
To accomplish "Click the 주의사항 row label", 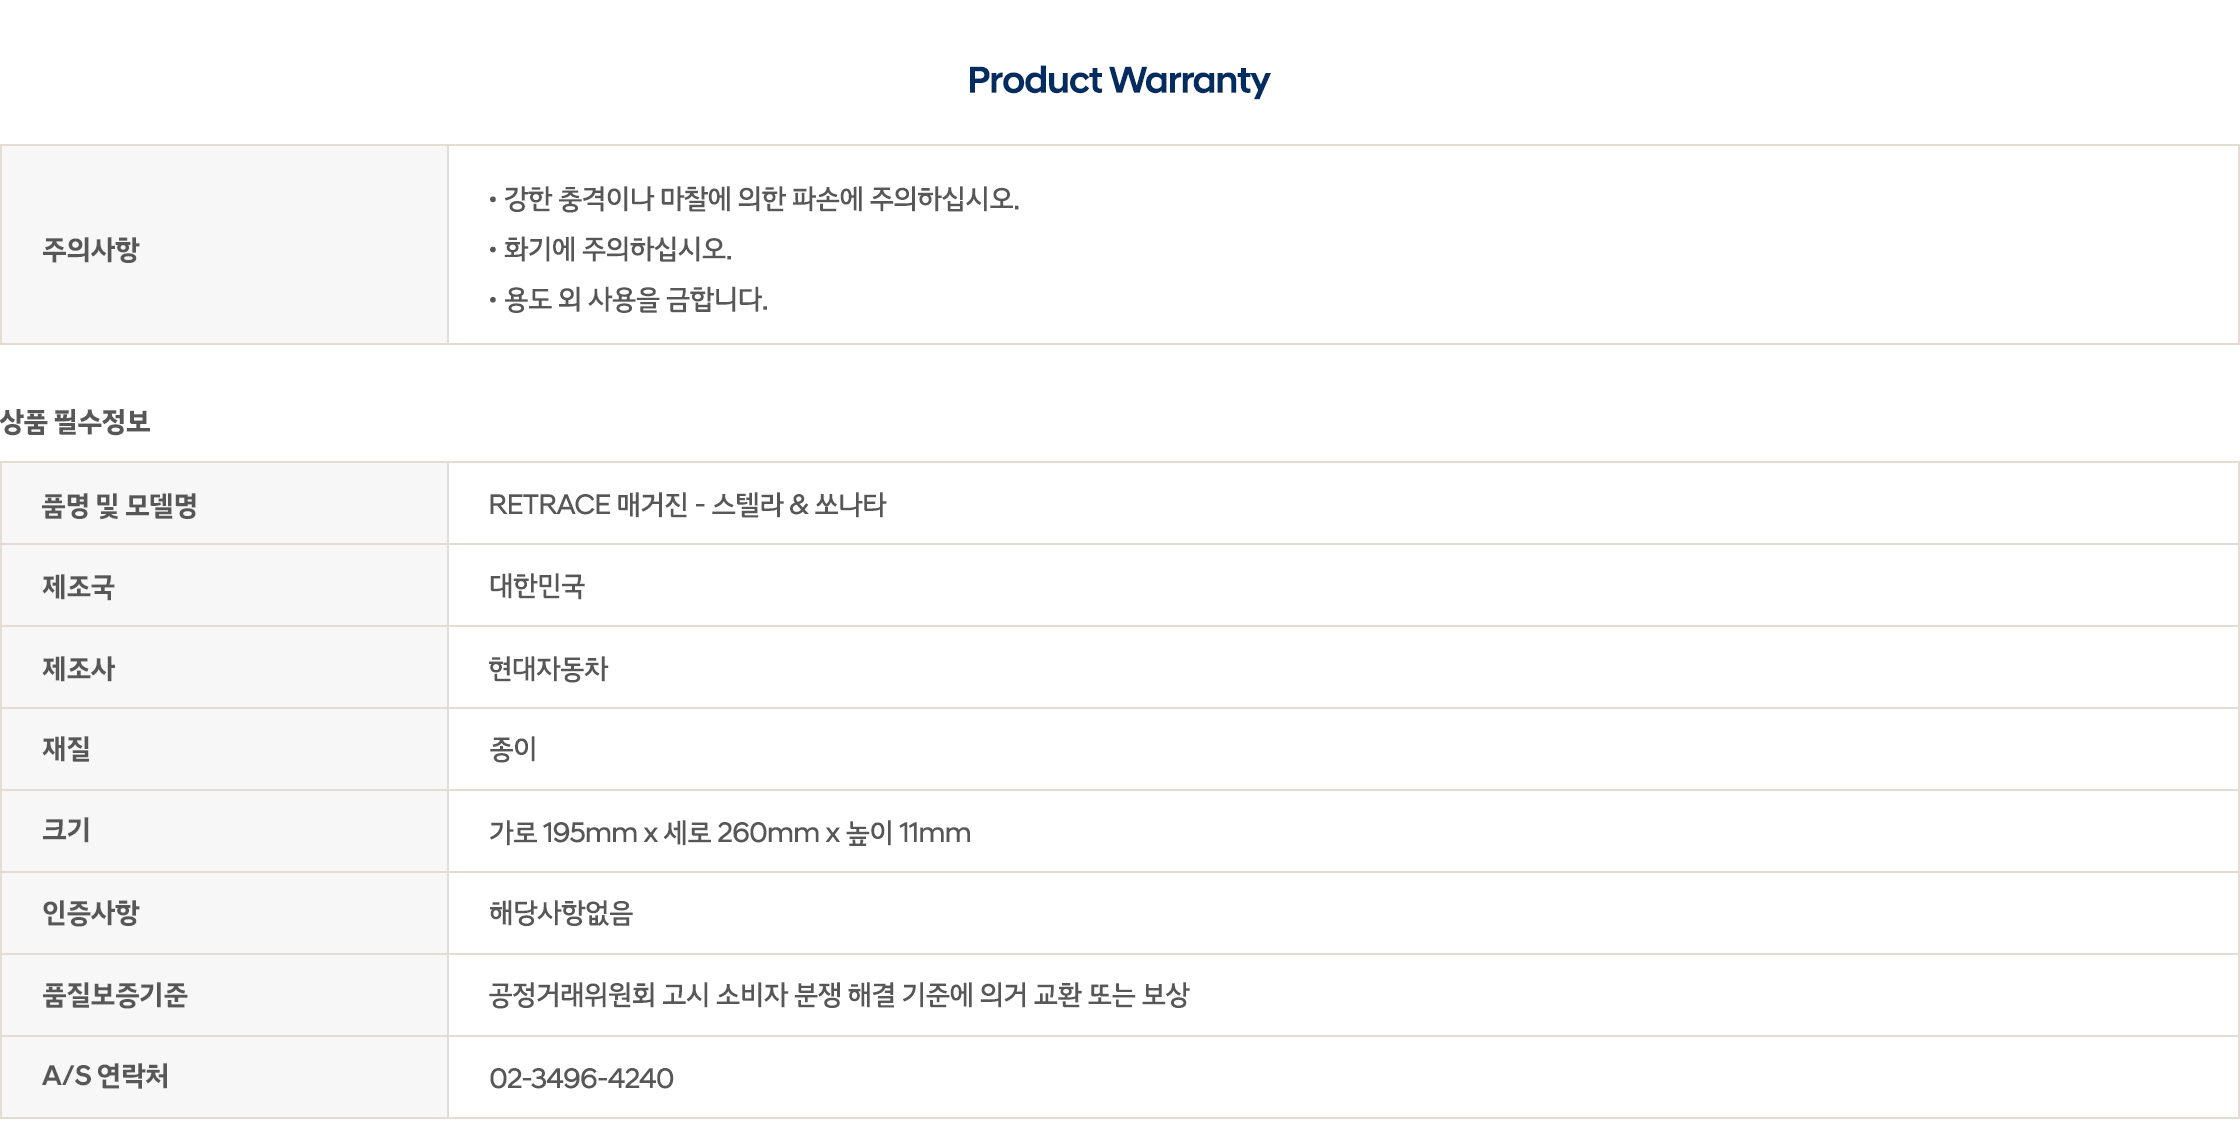I will tap(90, 249).
